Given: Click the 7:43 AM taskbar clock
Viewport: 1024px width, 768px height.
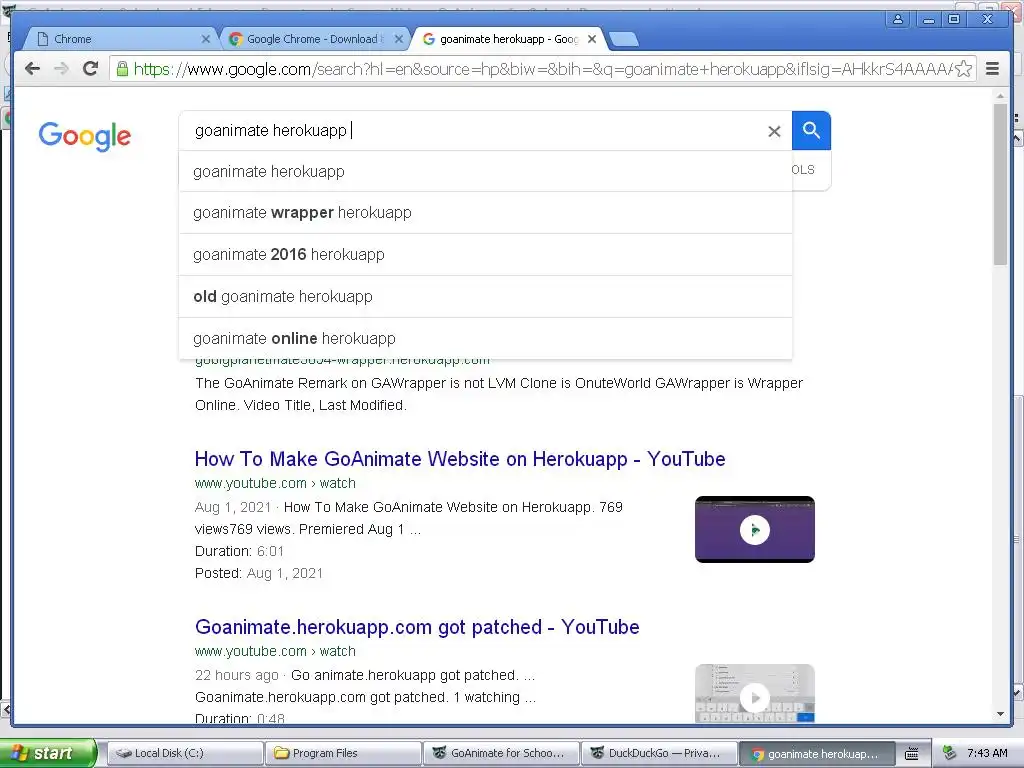Looking at the screenshot, I should [987, 753].
